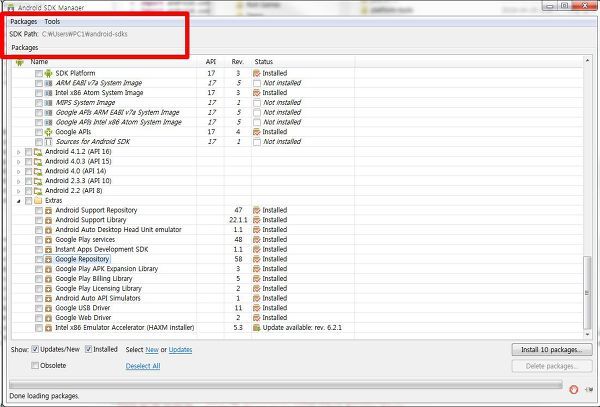Click the SDK Path field value

pyautogui.click(x=85, y=34)
